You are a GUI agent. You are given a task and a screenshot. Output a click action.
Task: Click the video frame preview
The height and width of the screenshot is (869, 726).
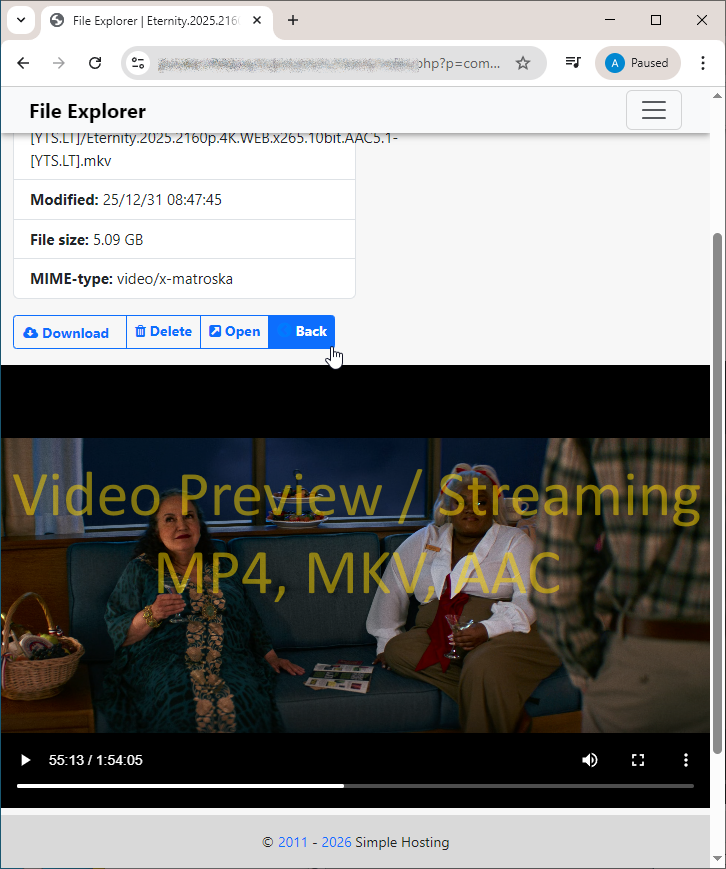point(355,585)
